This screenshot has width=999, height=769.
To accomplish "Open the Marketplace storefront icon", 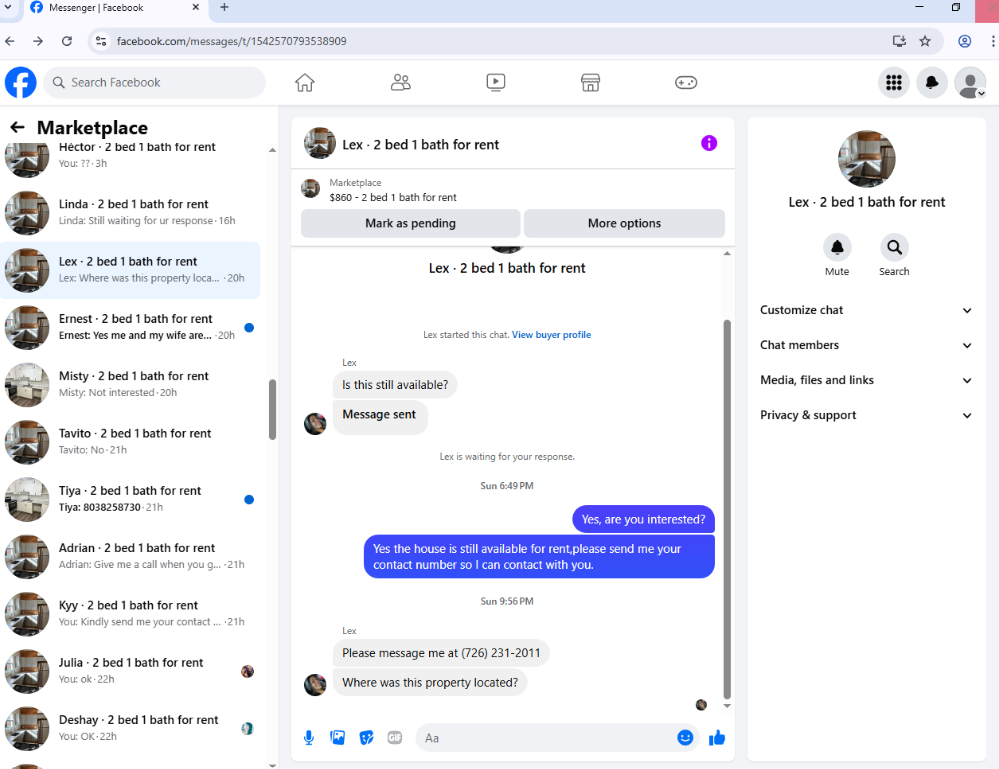I will 591,82.
